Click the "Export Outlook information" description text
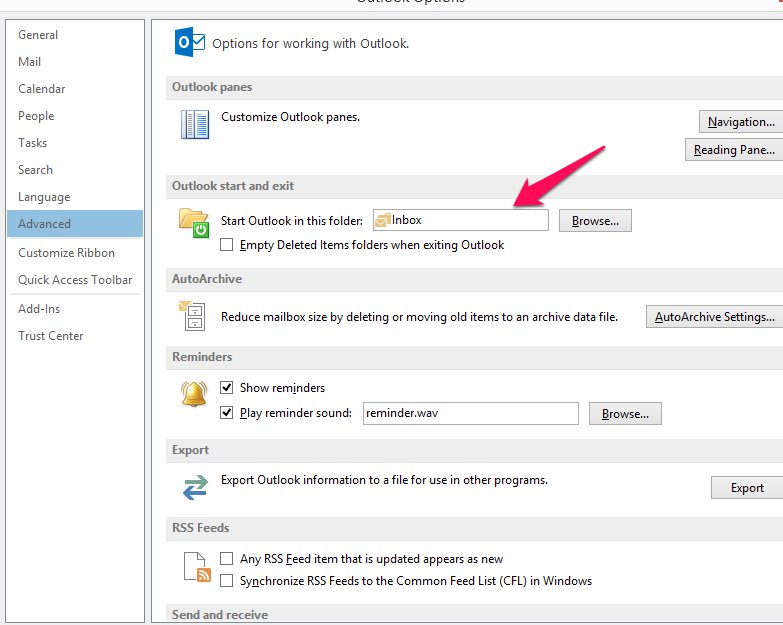 click(x=385, y=480)
